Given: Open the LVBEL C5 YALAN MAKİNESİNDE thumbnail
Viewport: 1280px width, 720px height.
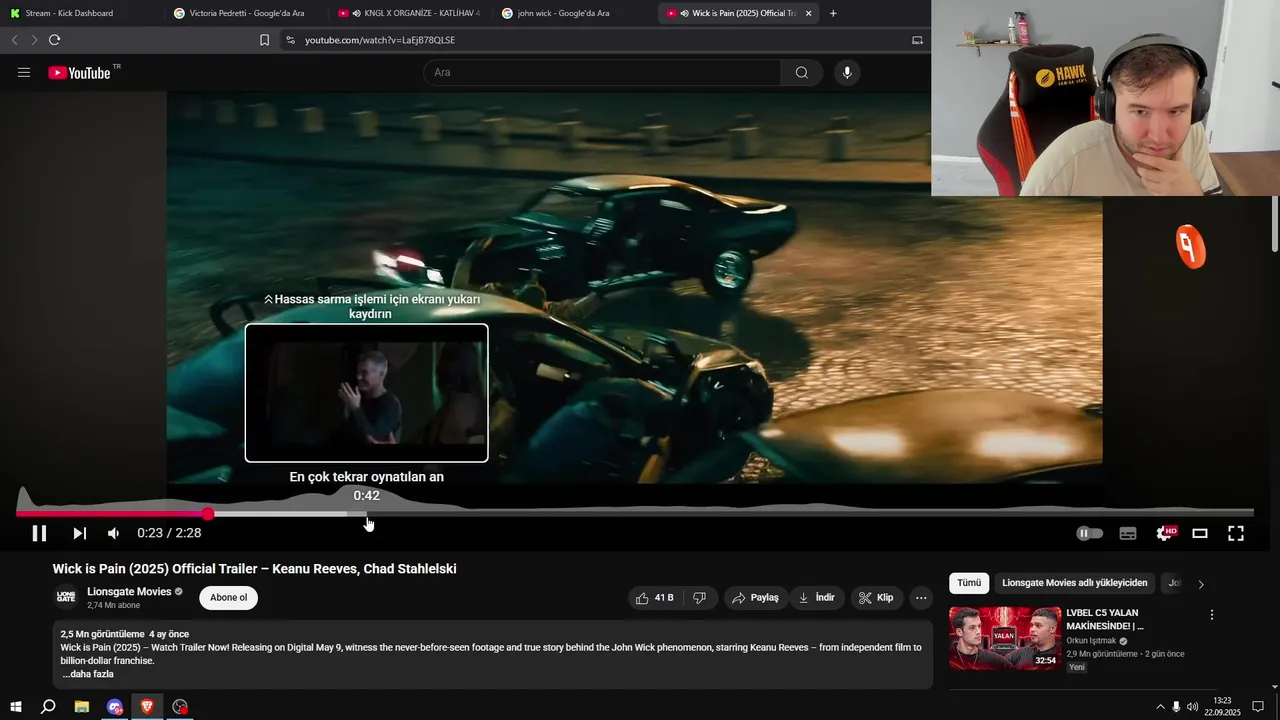Looking at the screenshot, I should [x=1005, y=638].
